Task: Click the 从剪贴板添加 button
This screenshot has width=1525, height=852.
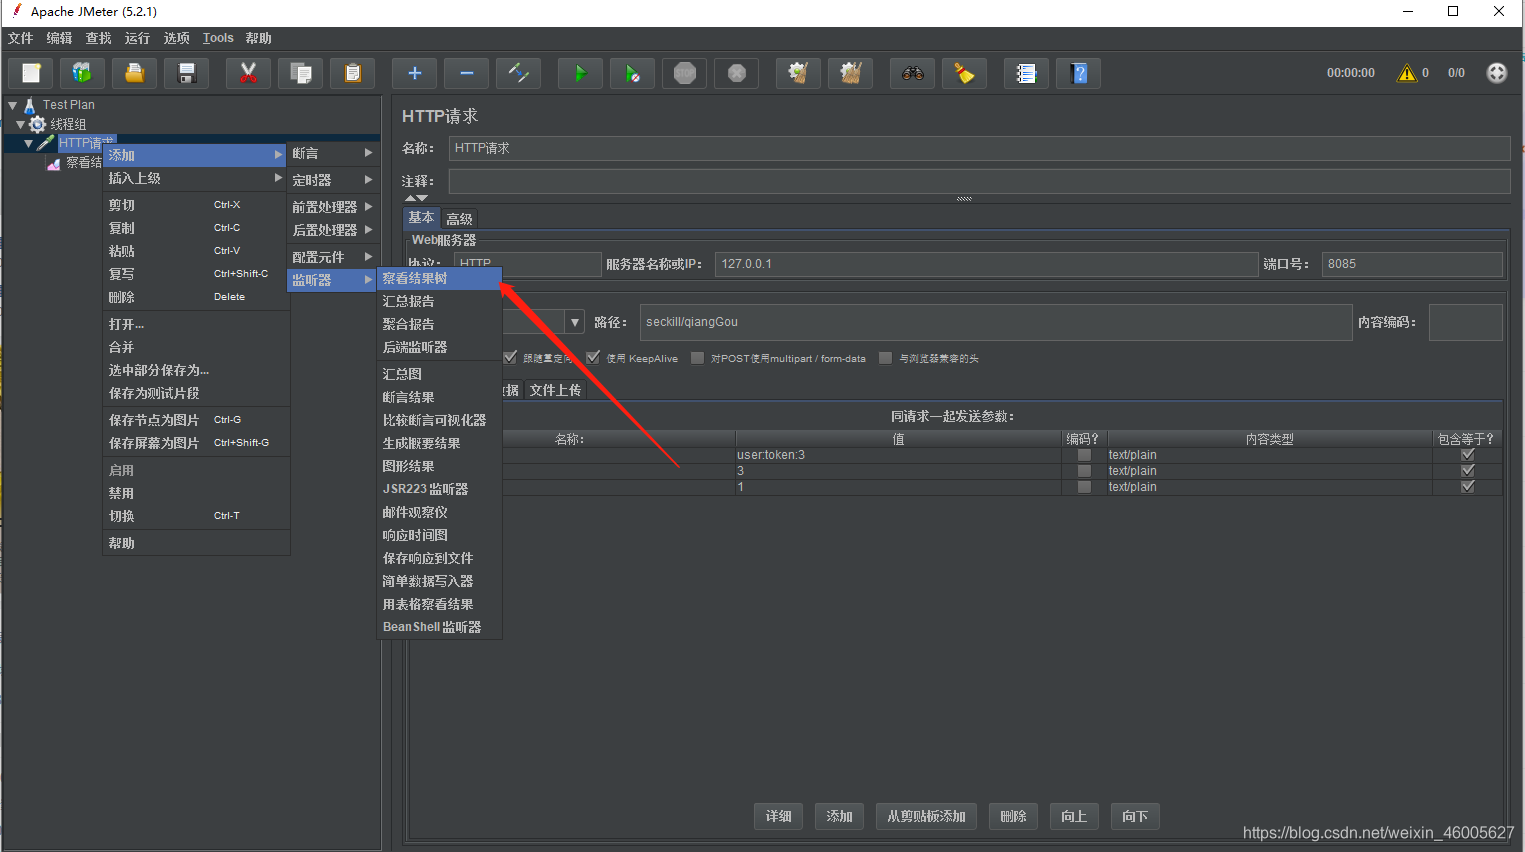Action: click(x=927, y=816)
